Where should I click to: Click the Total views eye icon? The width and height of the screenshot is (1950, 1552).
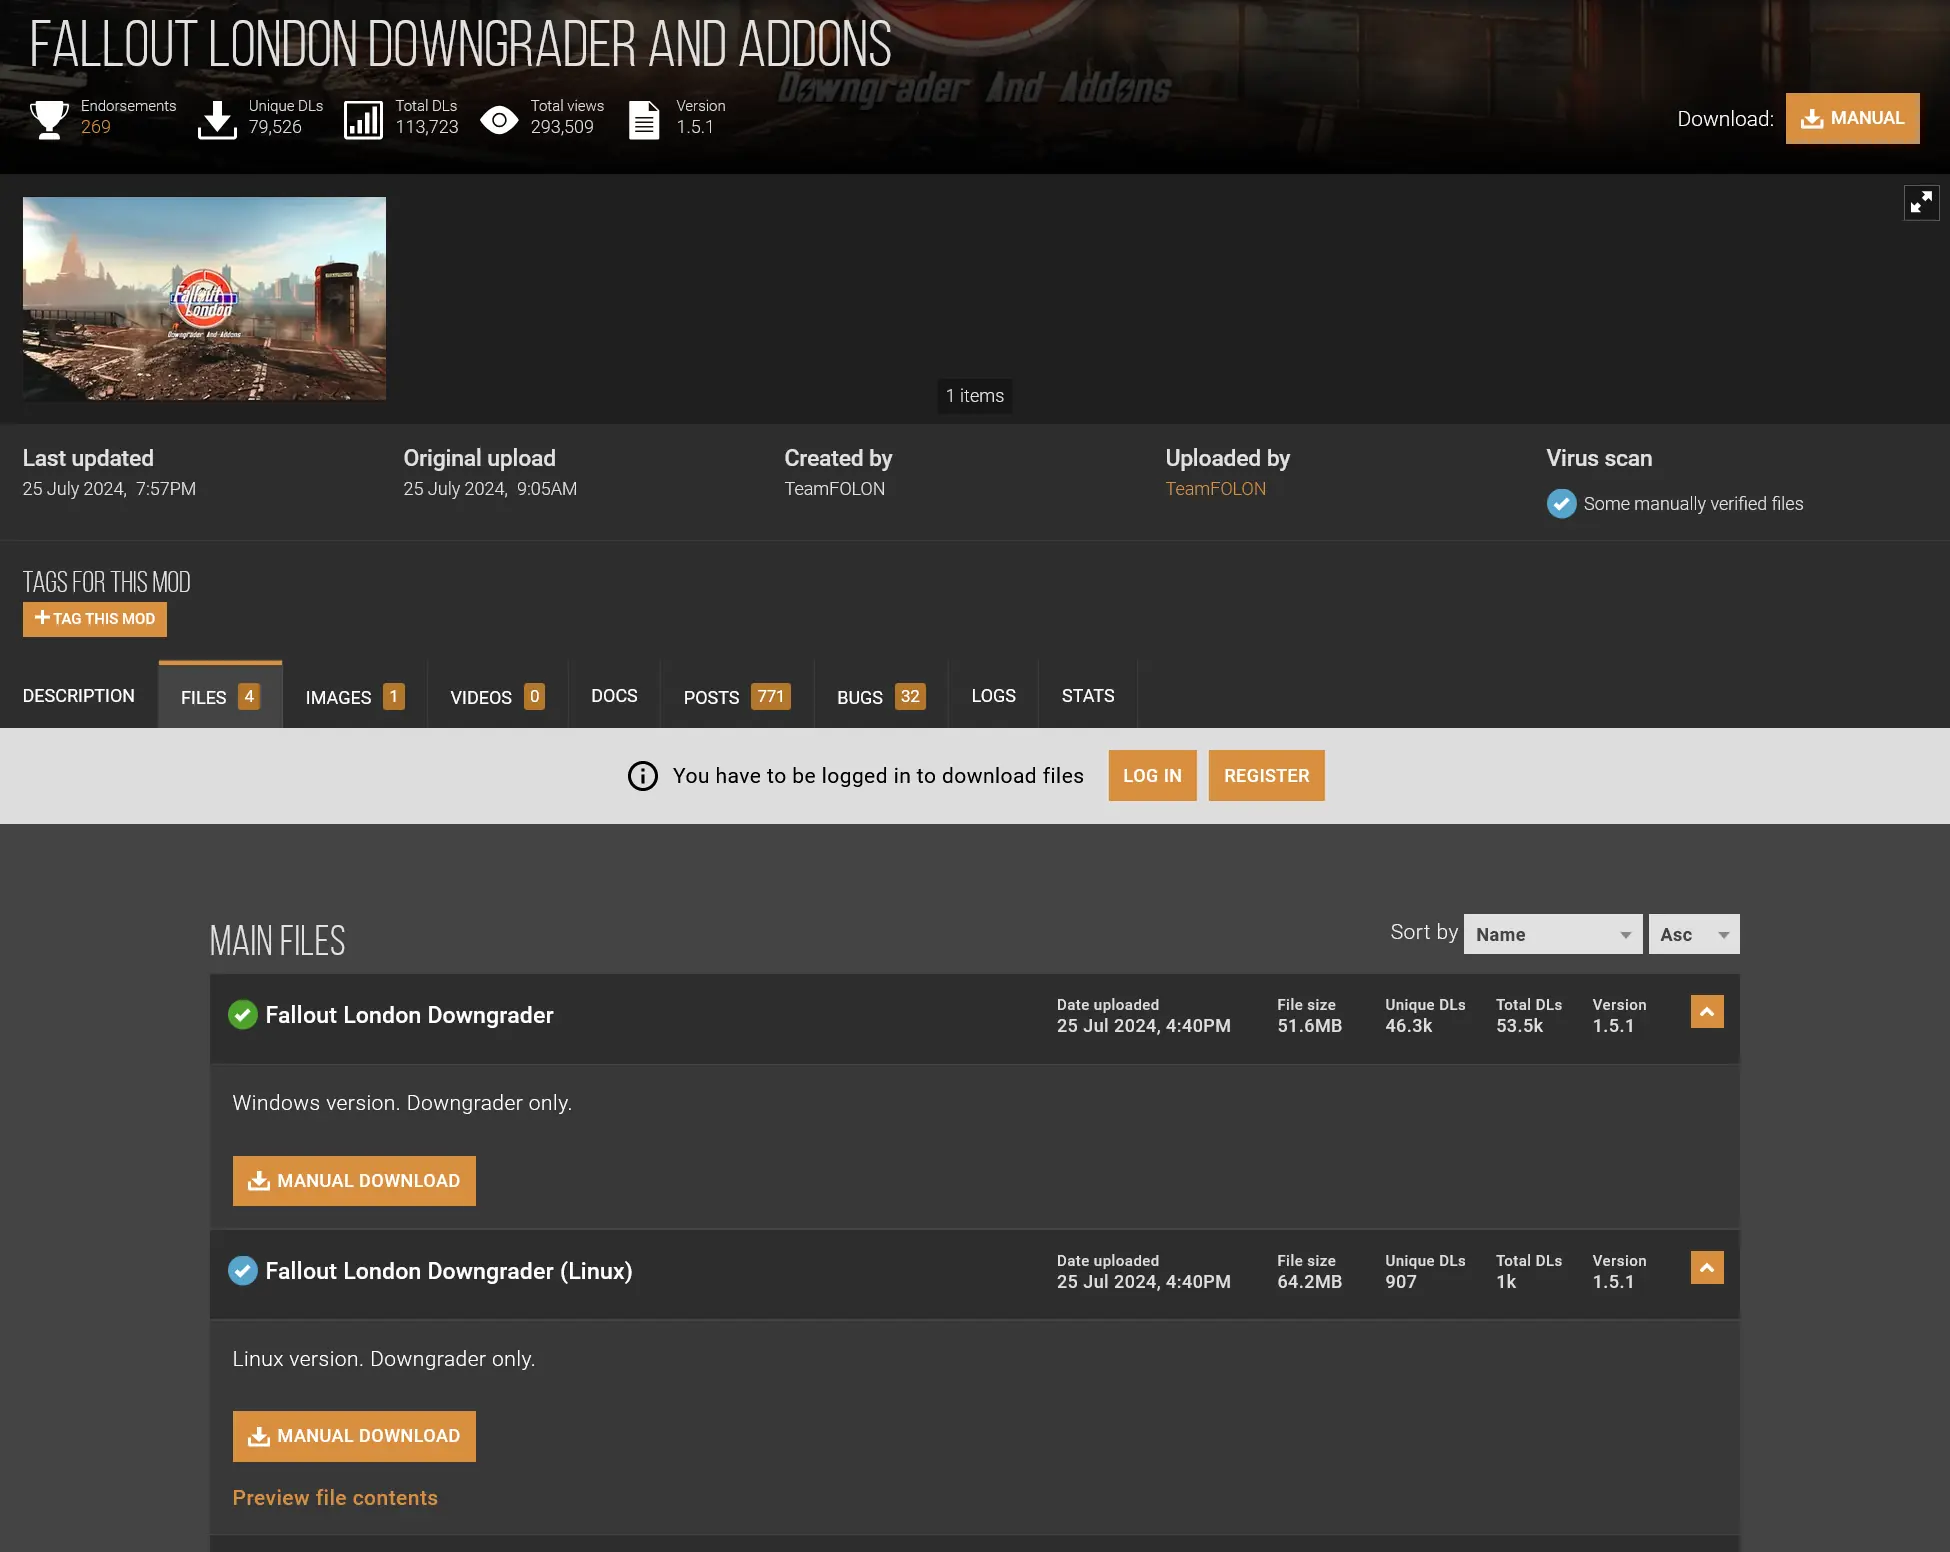[499, 120]
